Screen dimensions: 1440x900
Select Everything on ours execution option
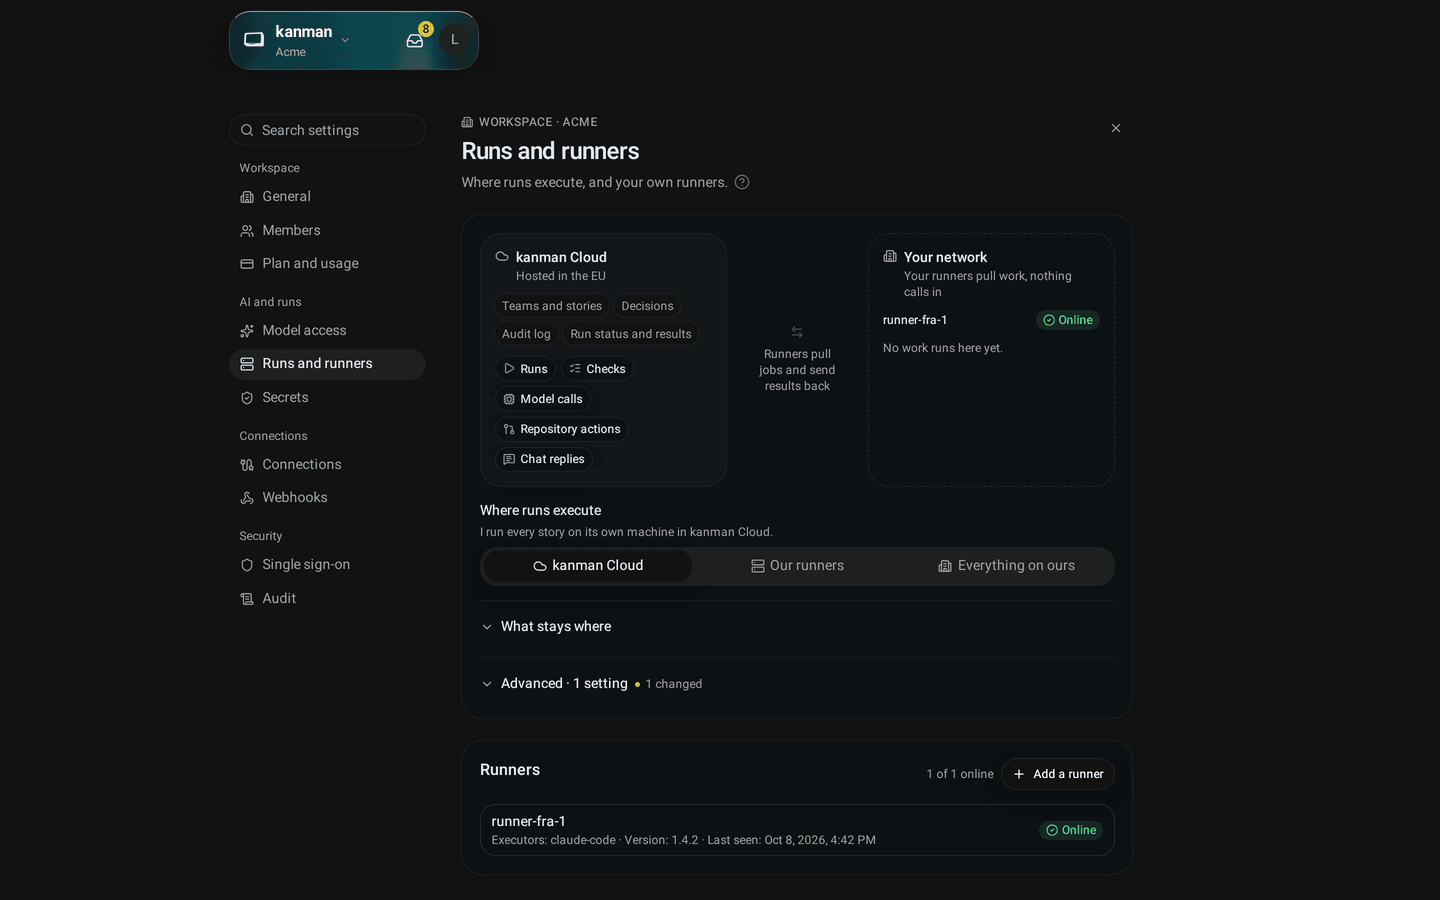coord(1006,566)
